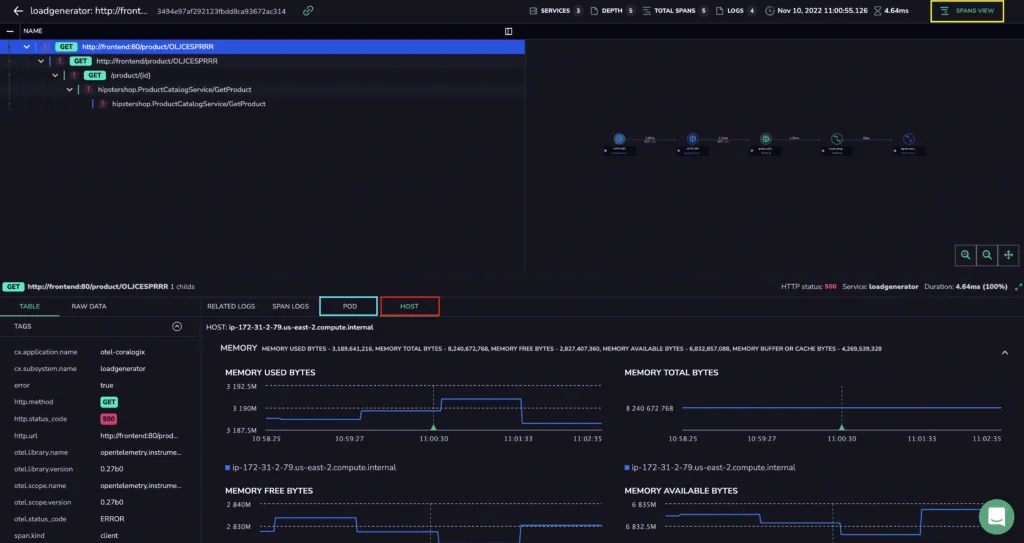Click the MEMORY AVAILABLE BYTES chart title
Viewport: 1024px width, 543px height.
click(681, 491)
